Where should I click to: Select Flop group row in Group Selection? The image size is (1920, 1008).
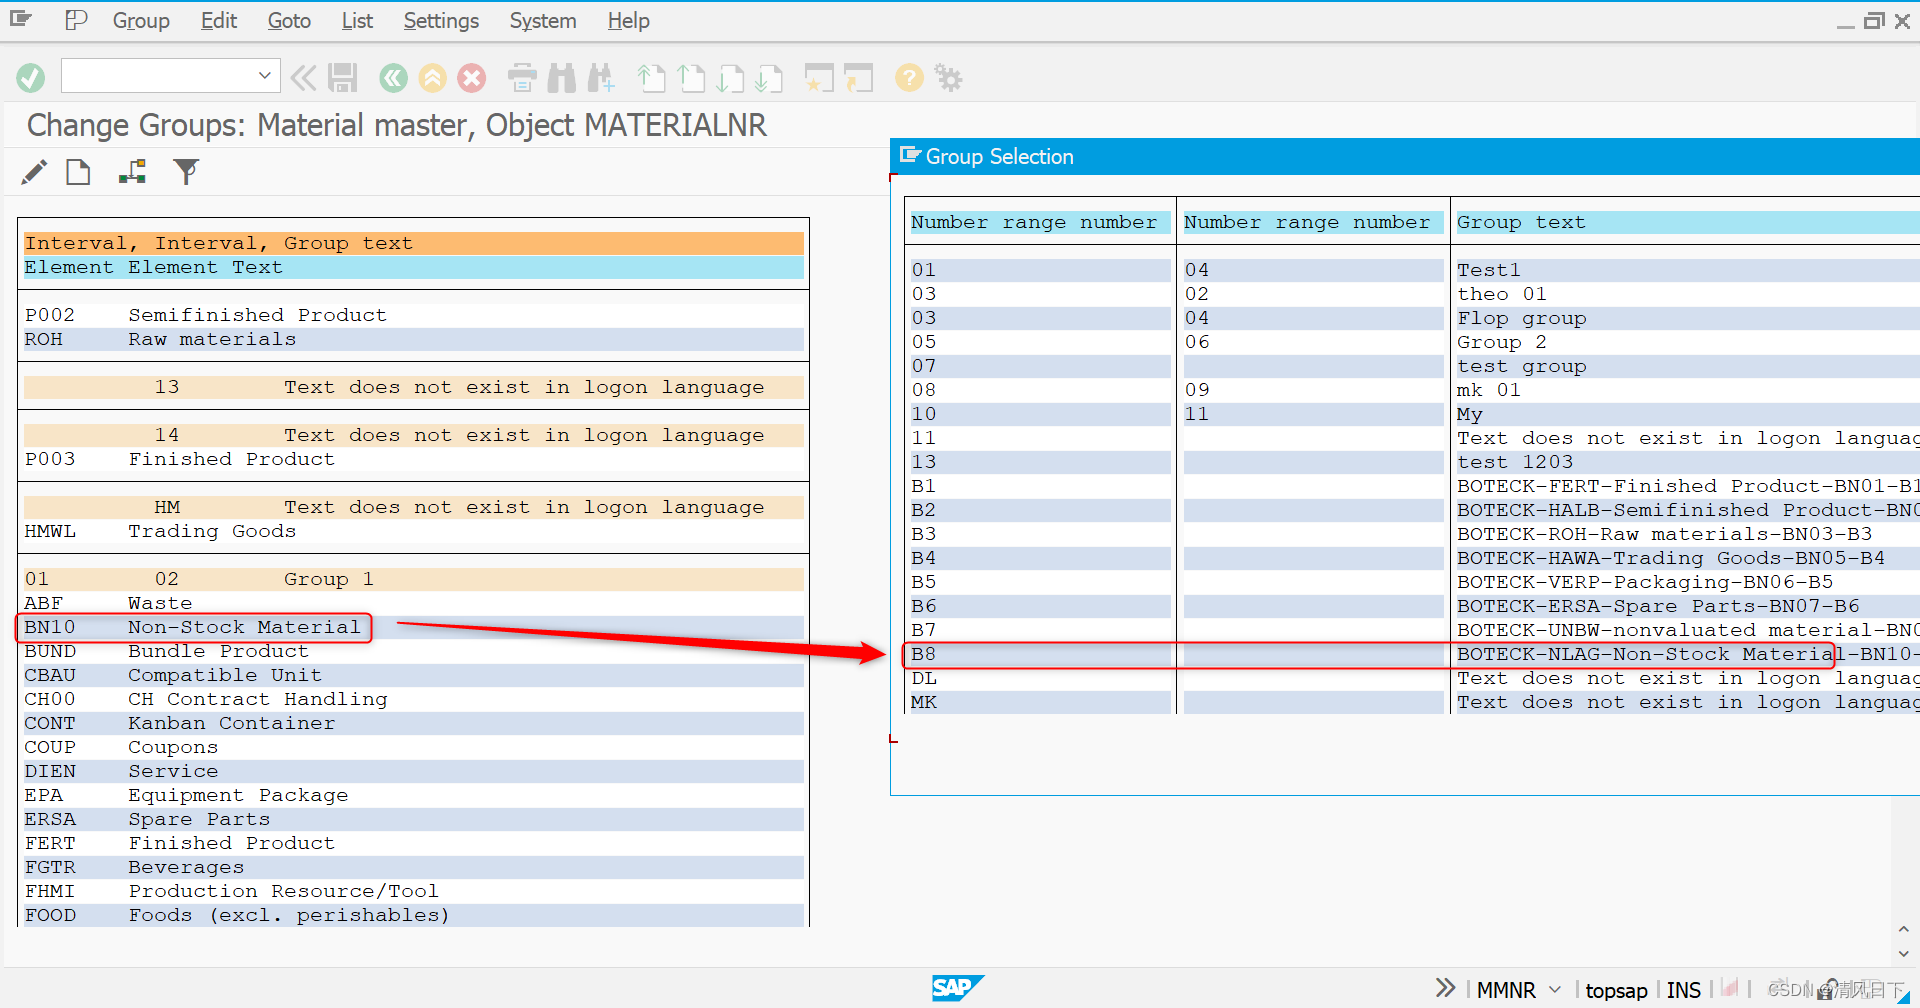(1414, 318)
